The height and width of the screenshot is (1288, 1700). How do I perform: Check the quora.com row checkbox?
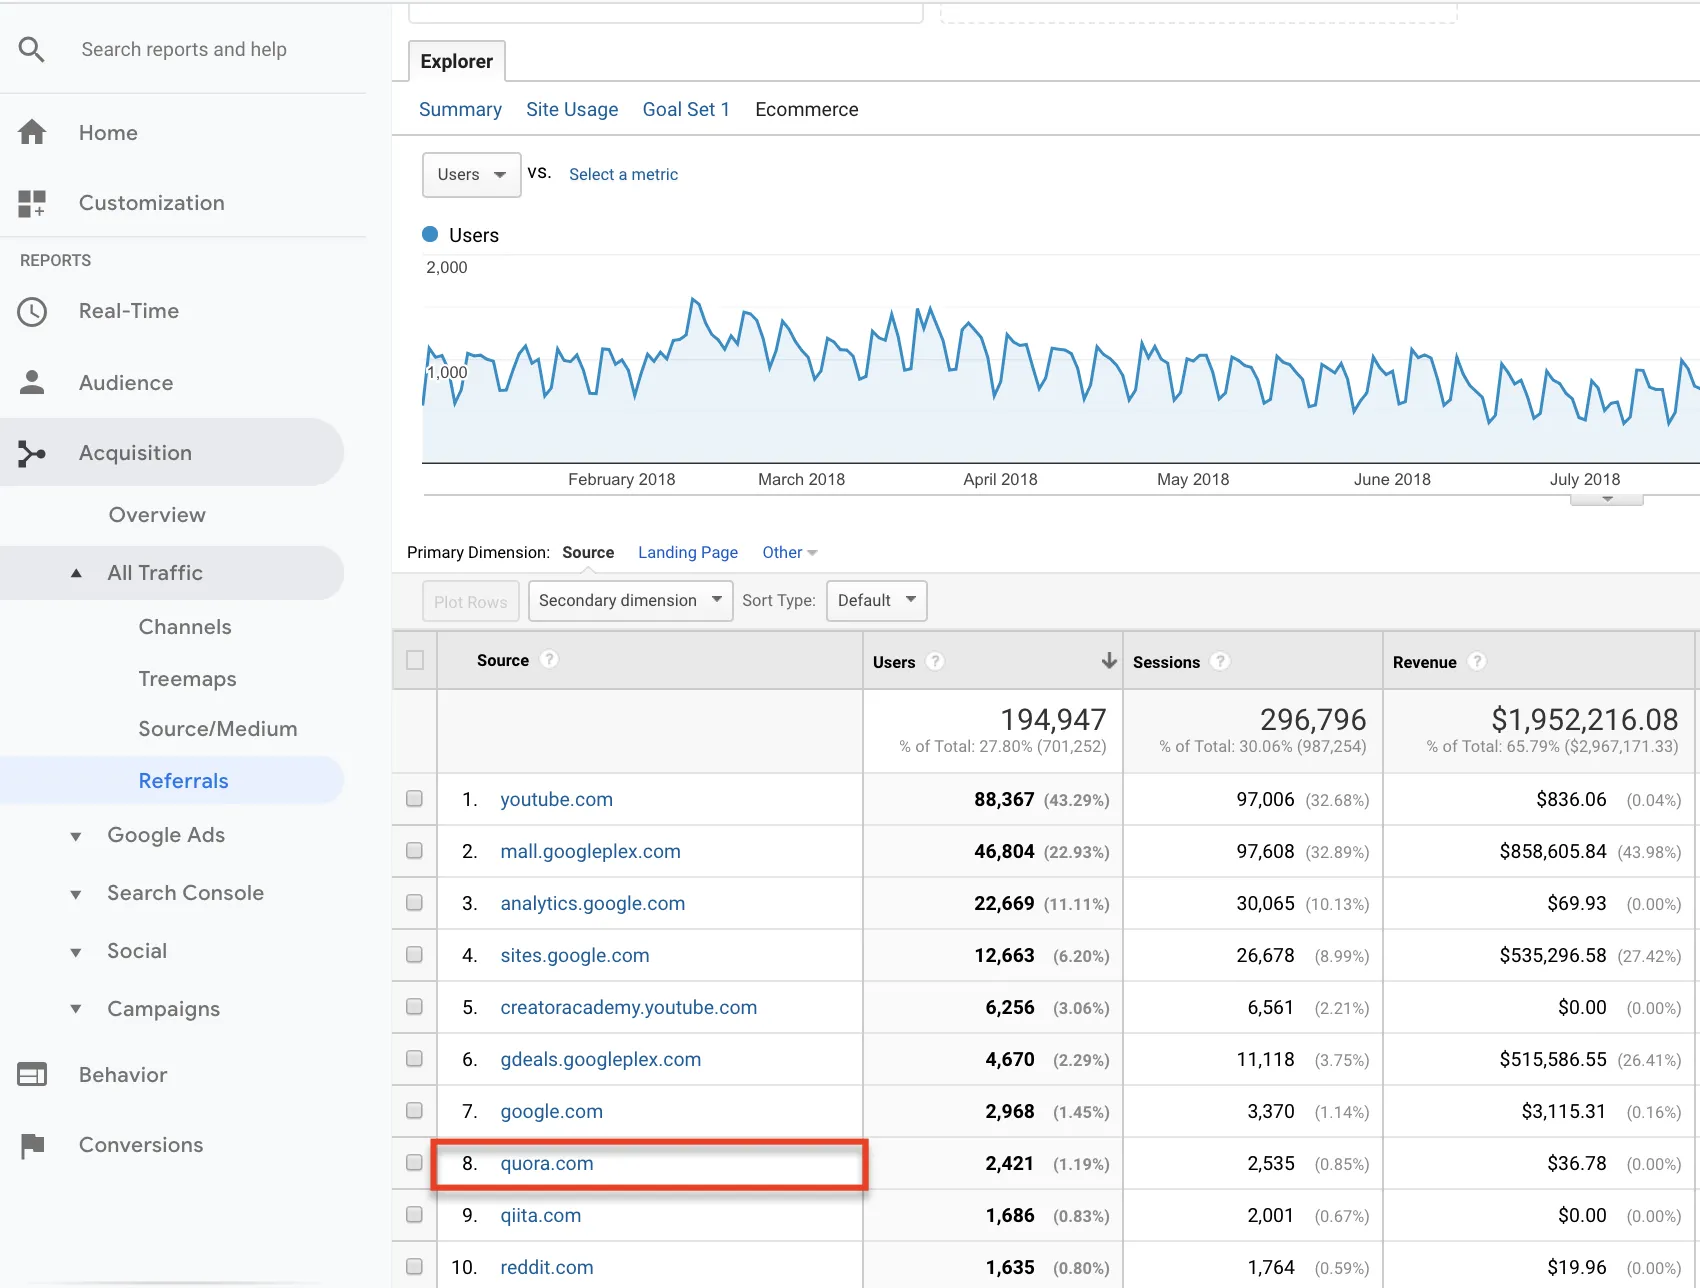[414, 1162]
